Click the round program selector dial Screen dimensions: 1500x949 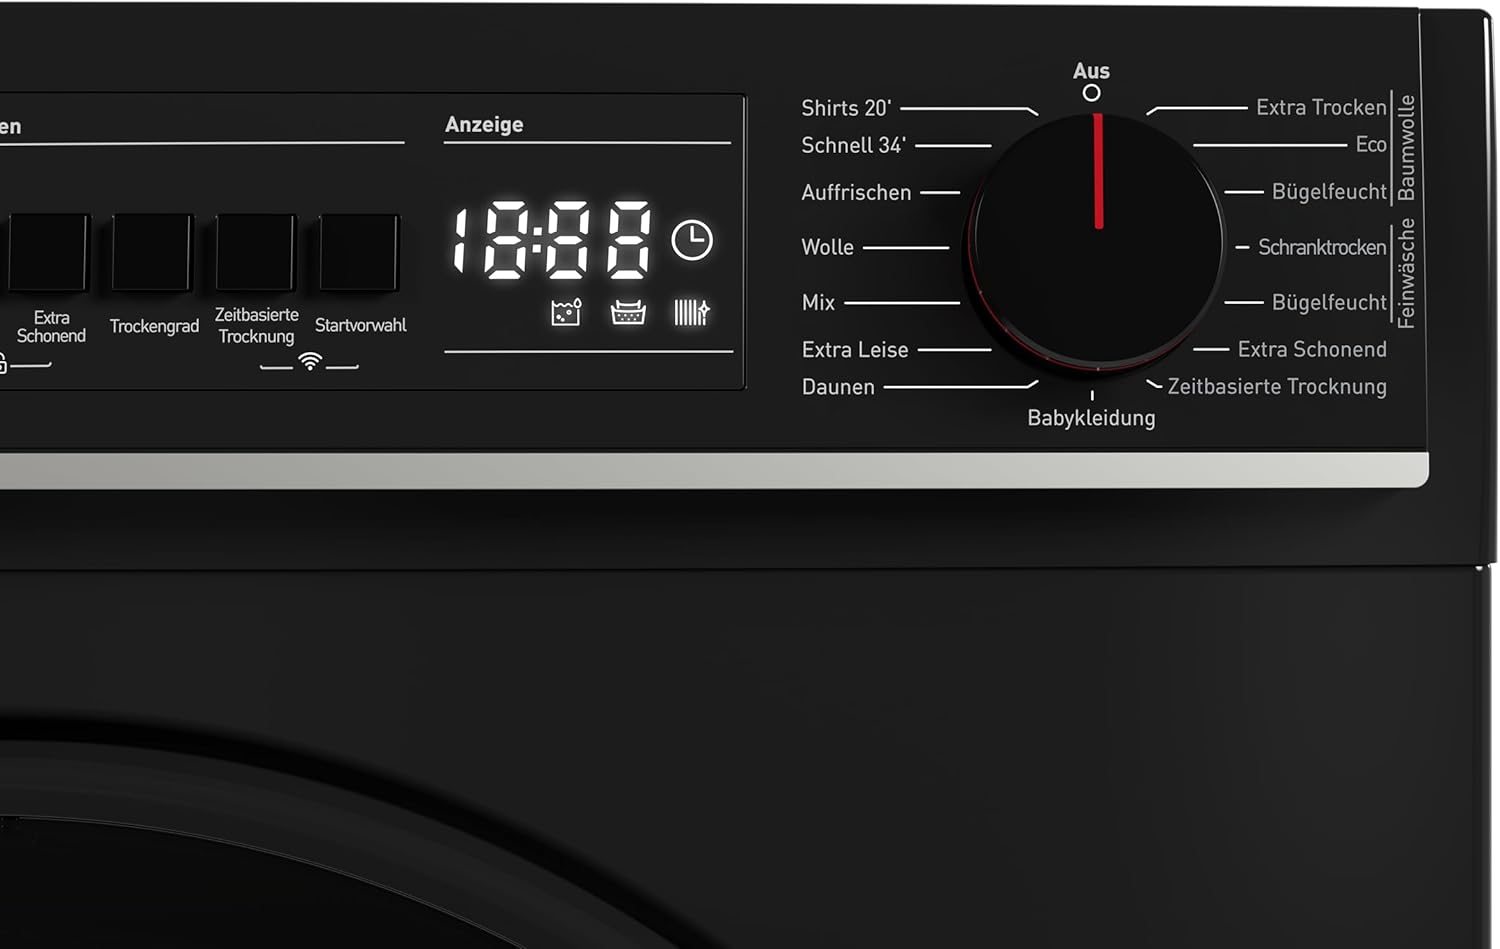click(1097, 241)
